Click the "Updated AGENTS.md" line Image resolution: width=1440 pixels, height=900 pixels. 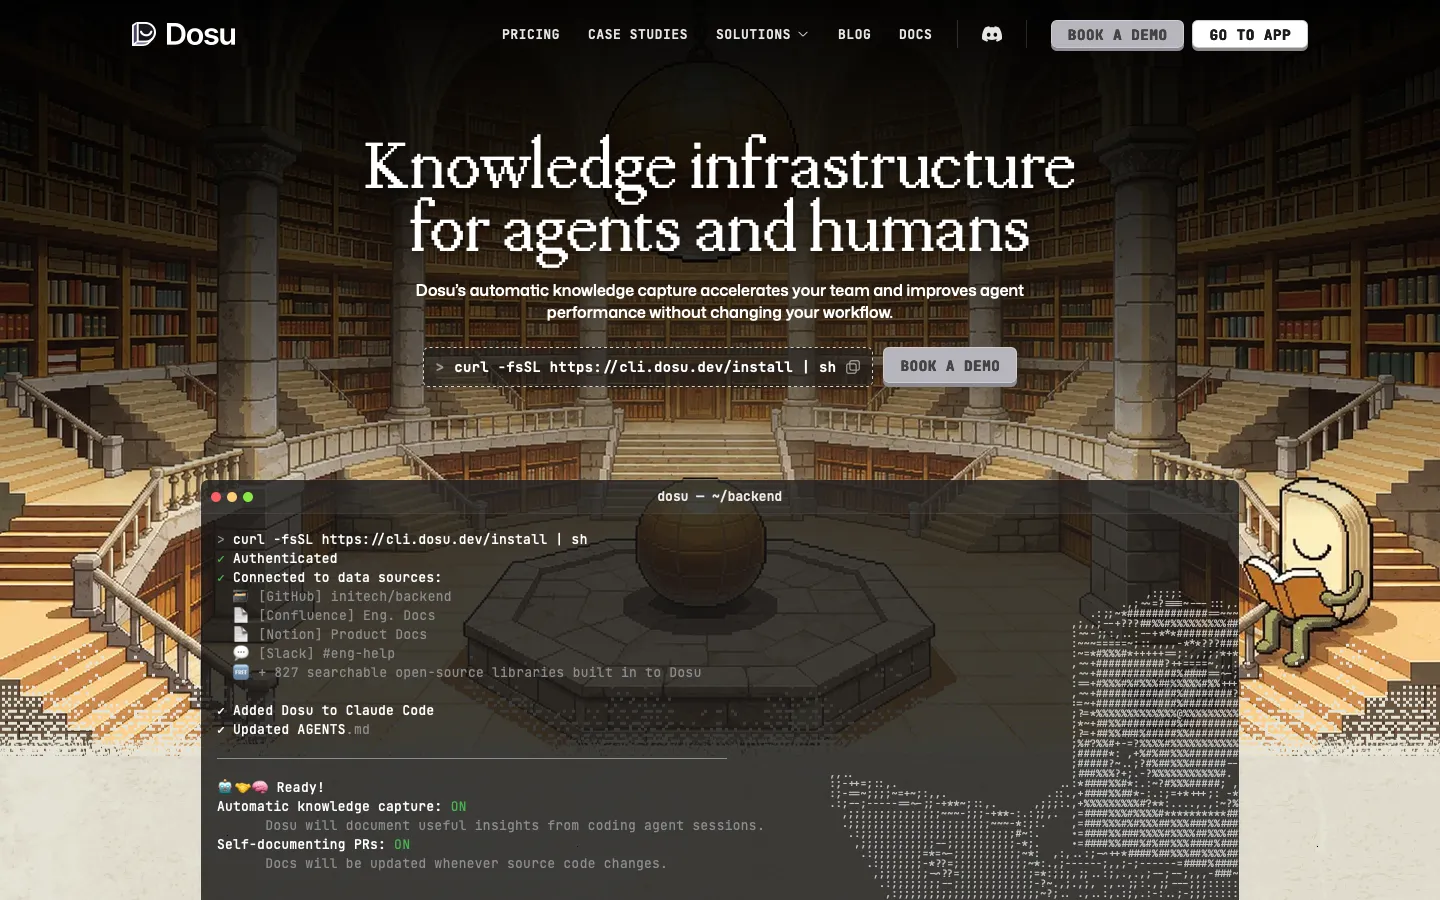[293, 729]
